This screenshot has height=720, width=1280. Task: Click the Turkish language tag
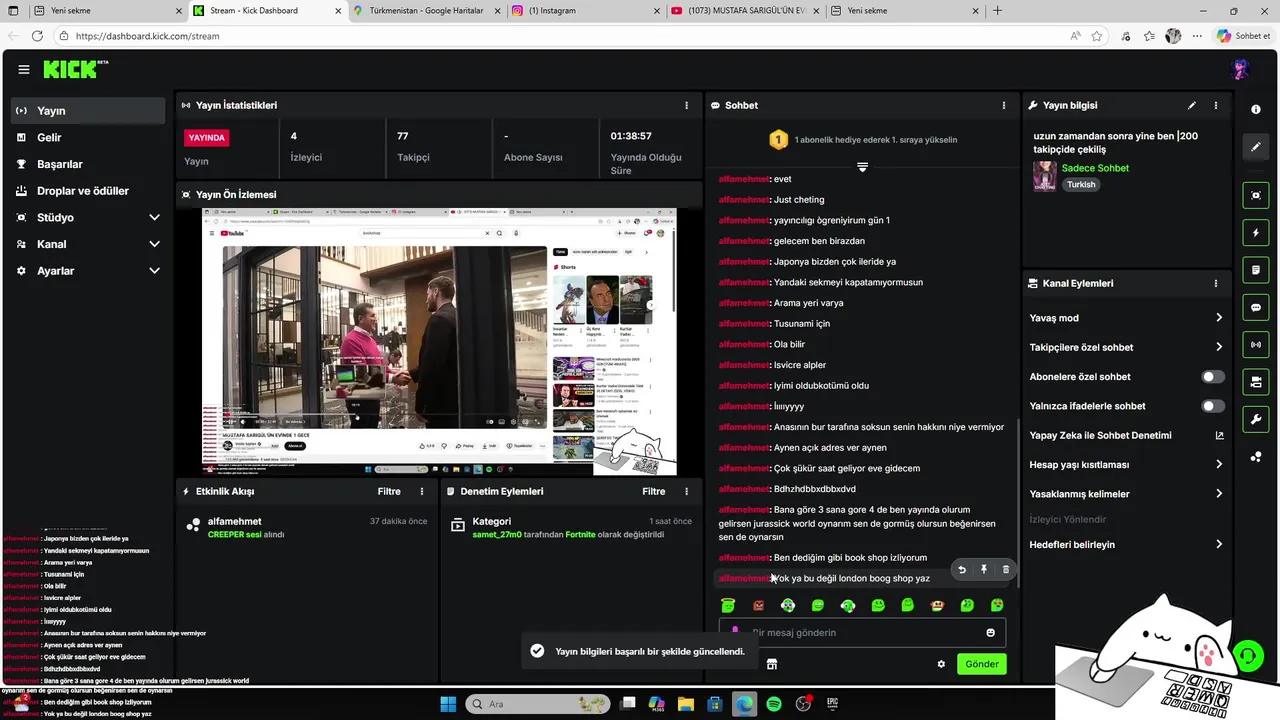[1081, 184]
